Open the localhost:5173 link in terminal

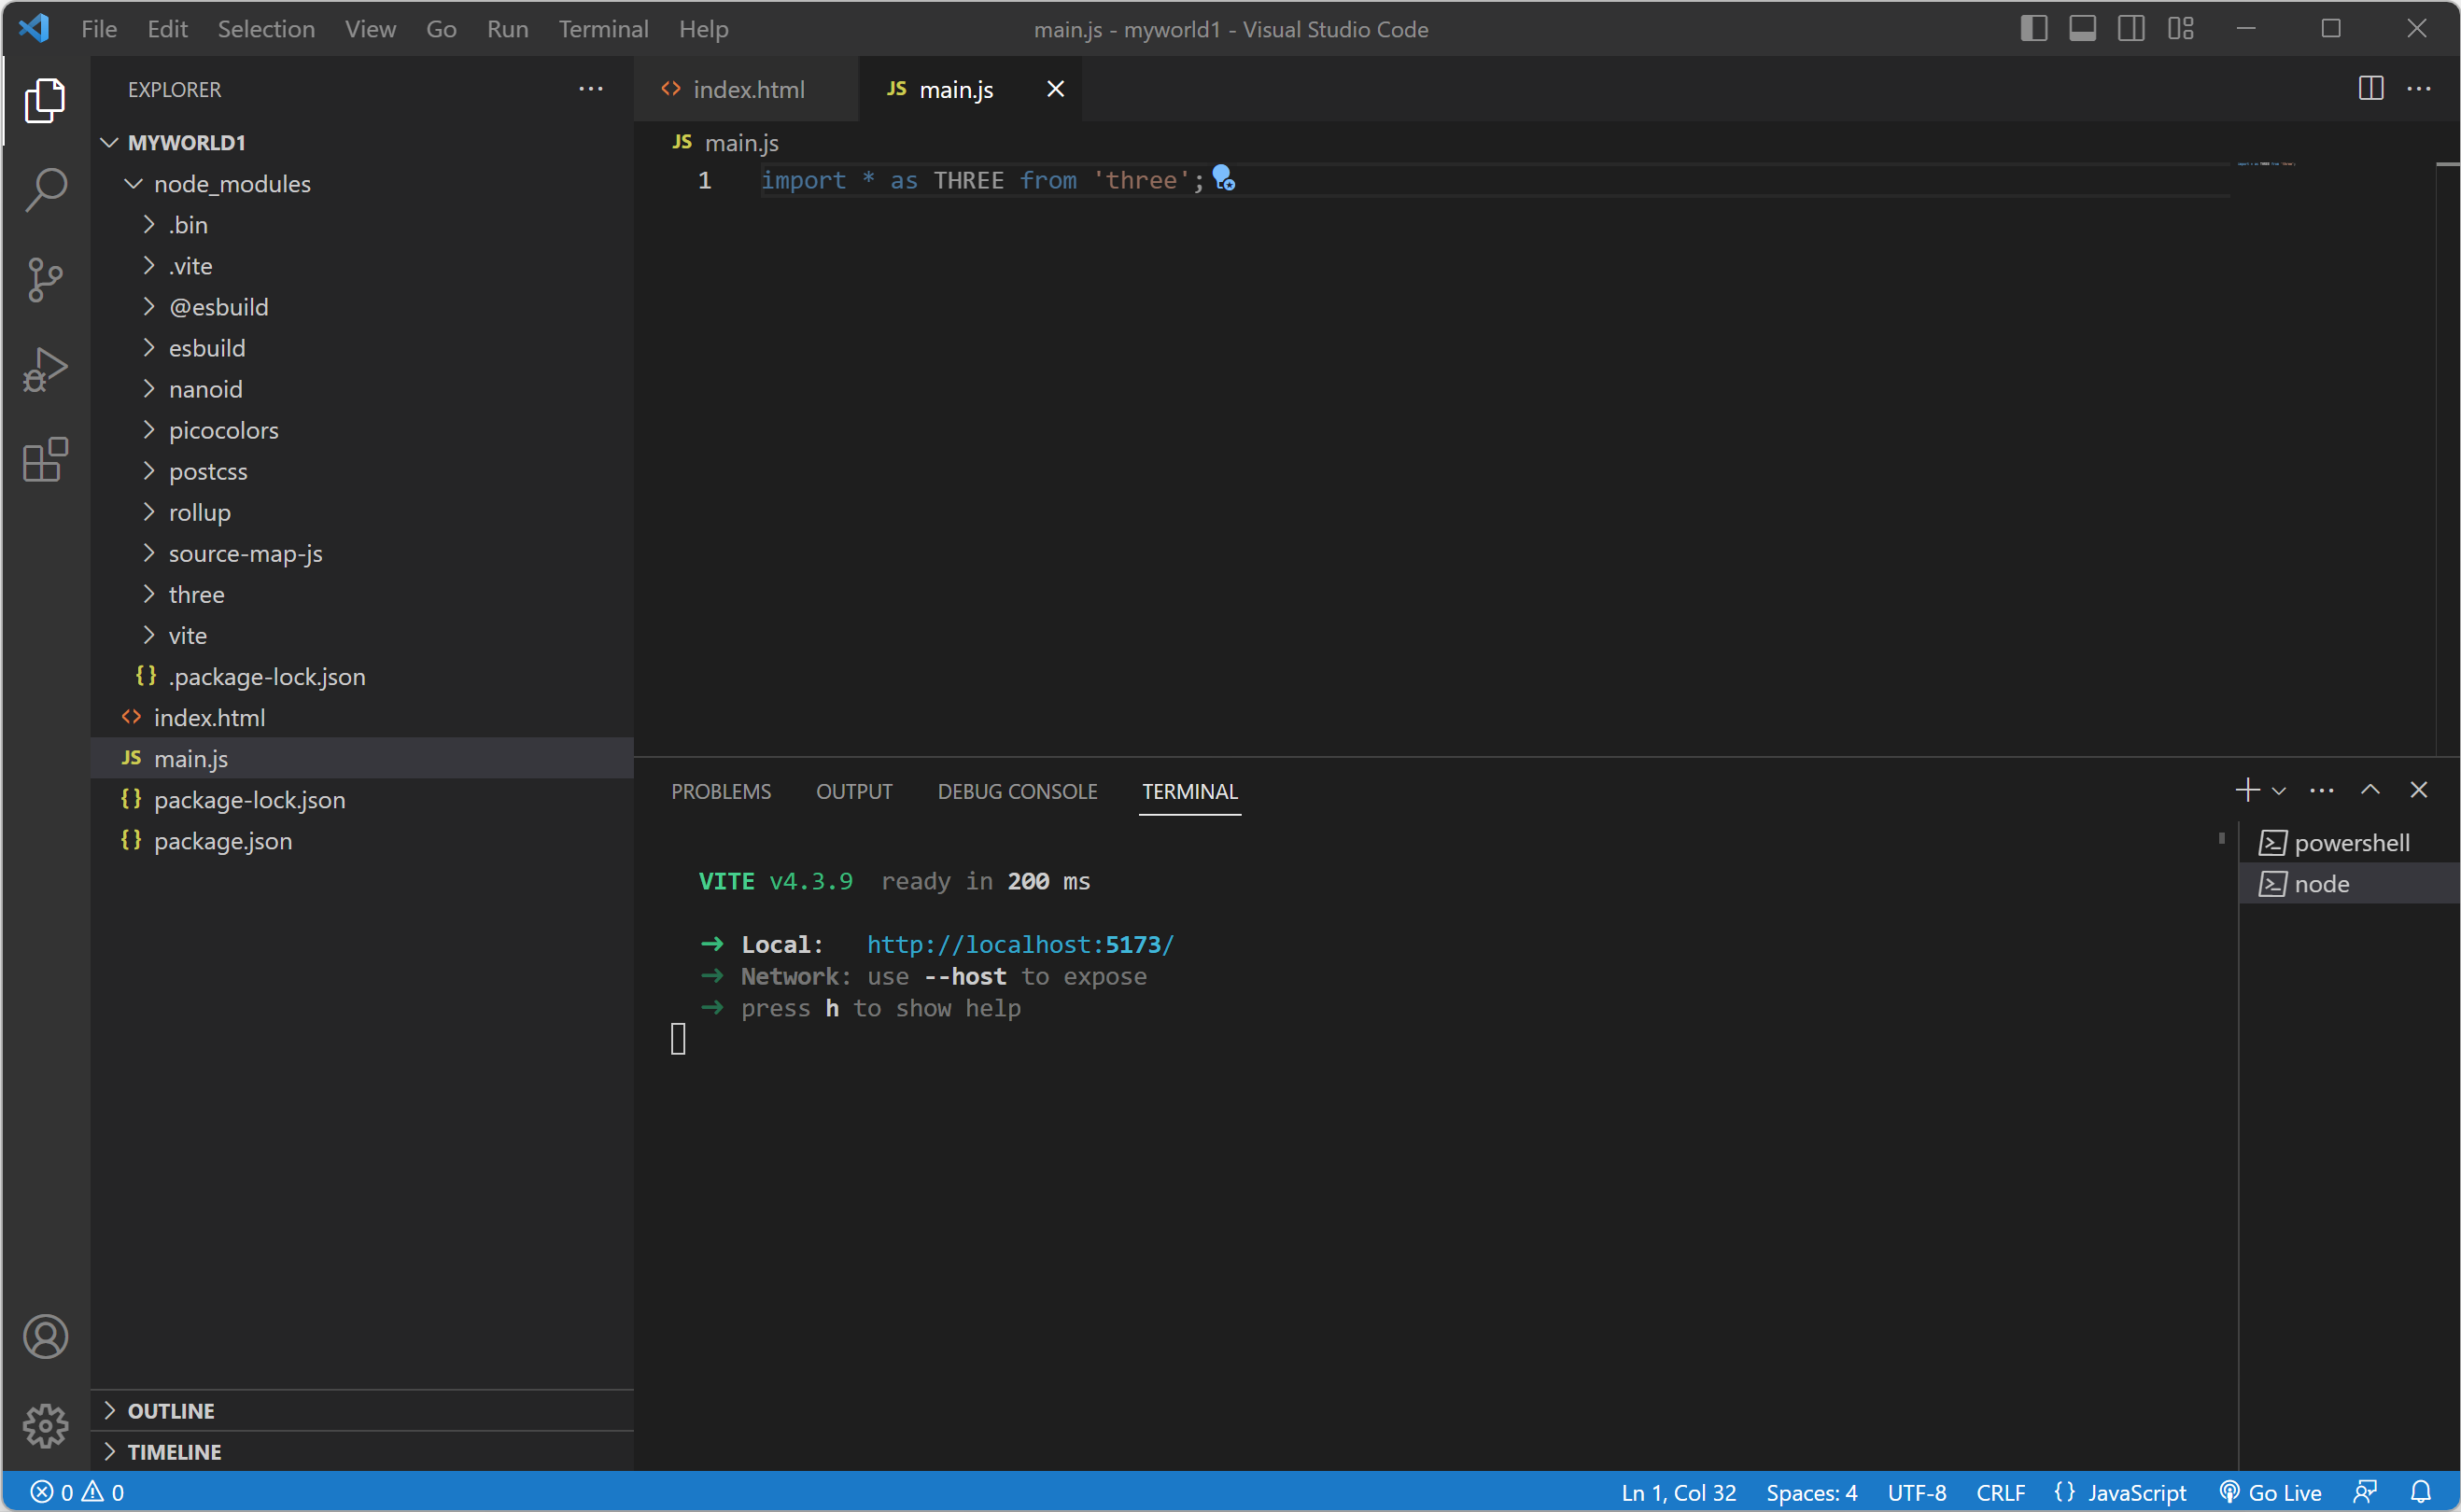coord(1020,944)
